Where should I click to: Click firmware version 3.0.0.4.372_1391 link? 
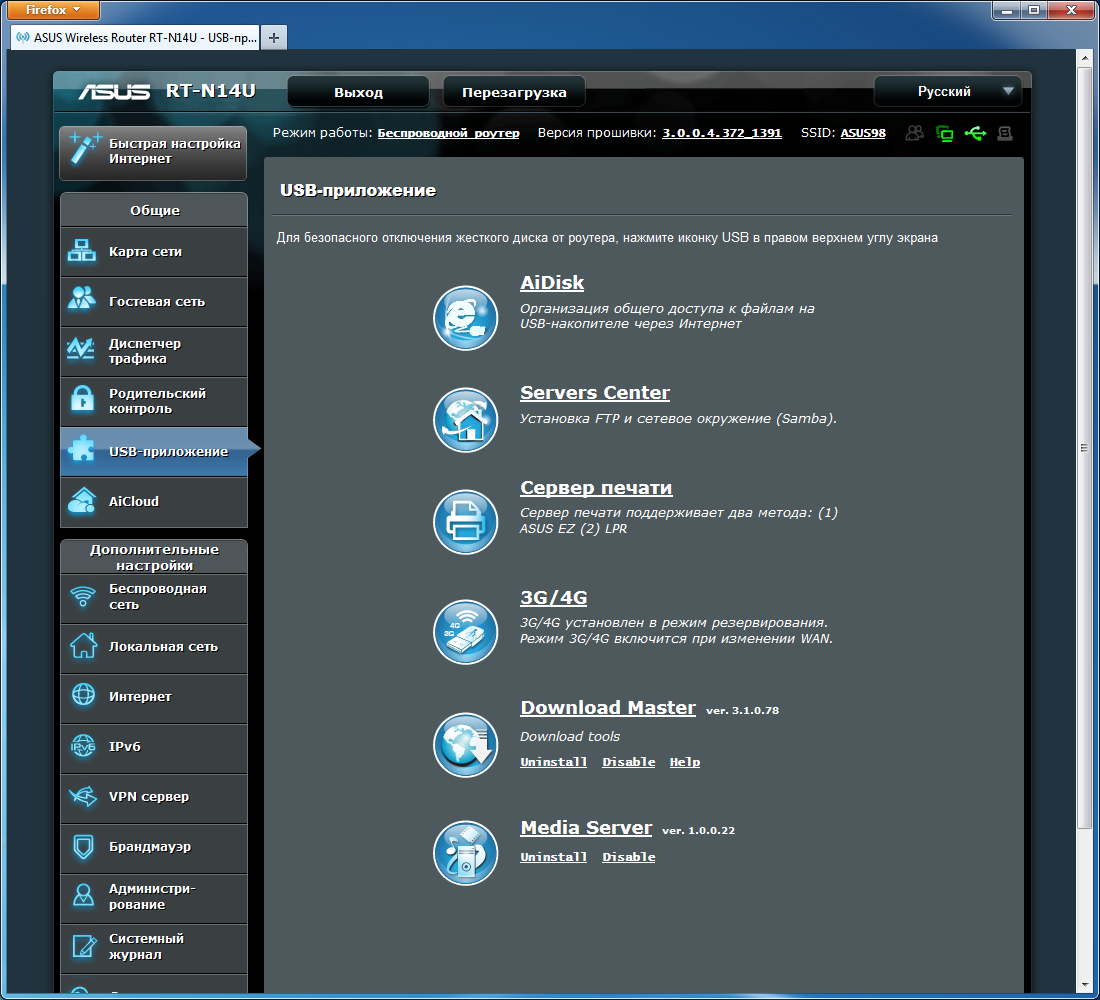(x=722, y=133)
